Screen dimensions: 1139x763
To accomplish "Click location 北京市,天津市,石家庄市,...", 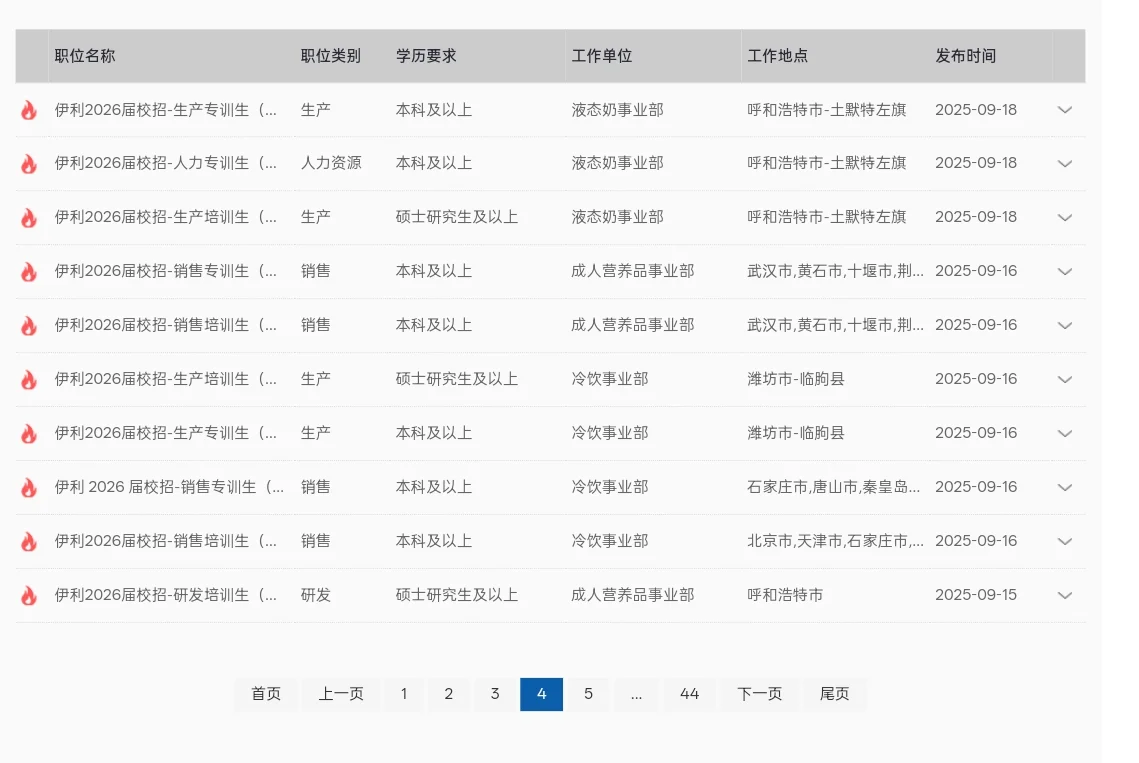I will (835, 541).
